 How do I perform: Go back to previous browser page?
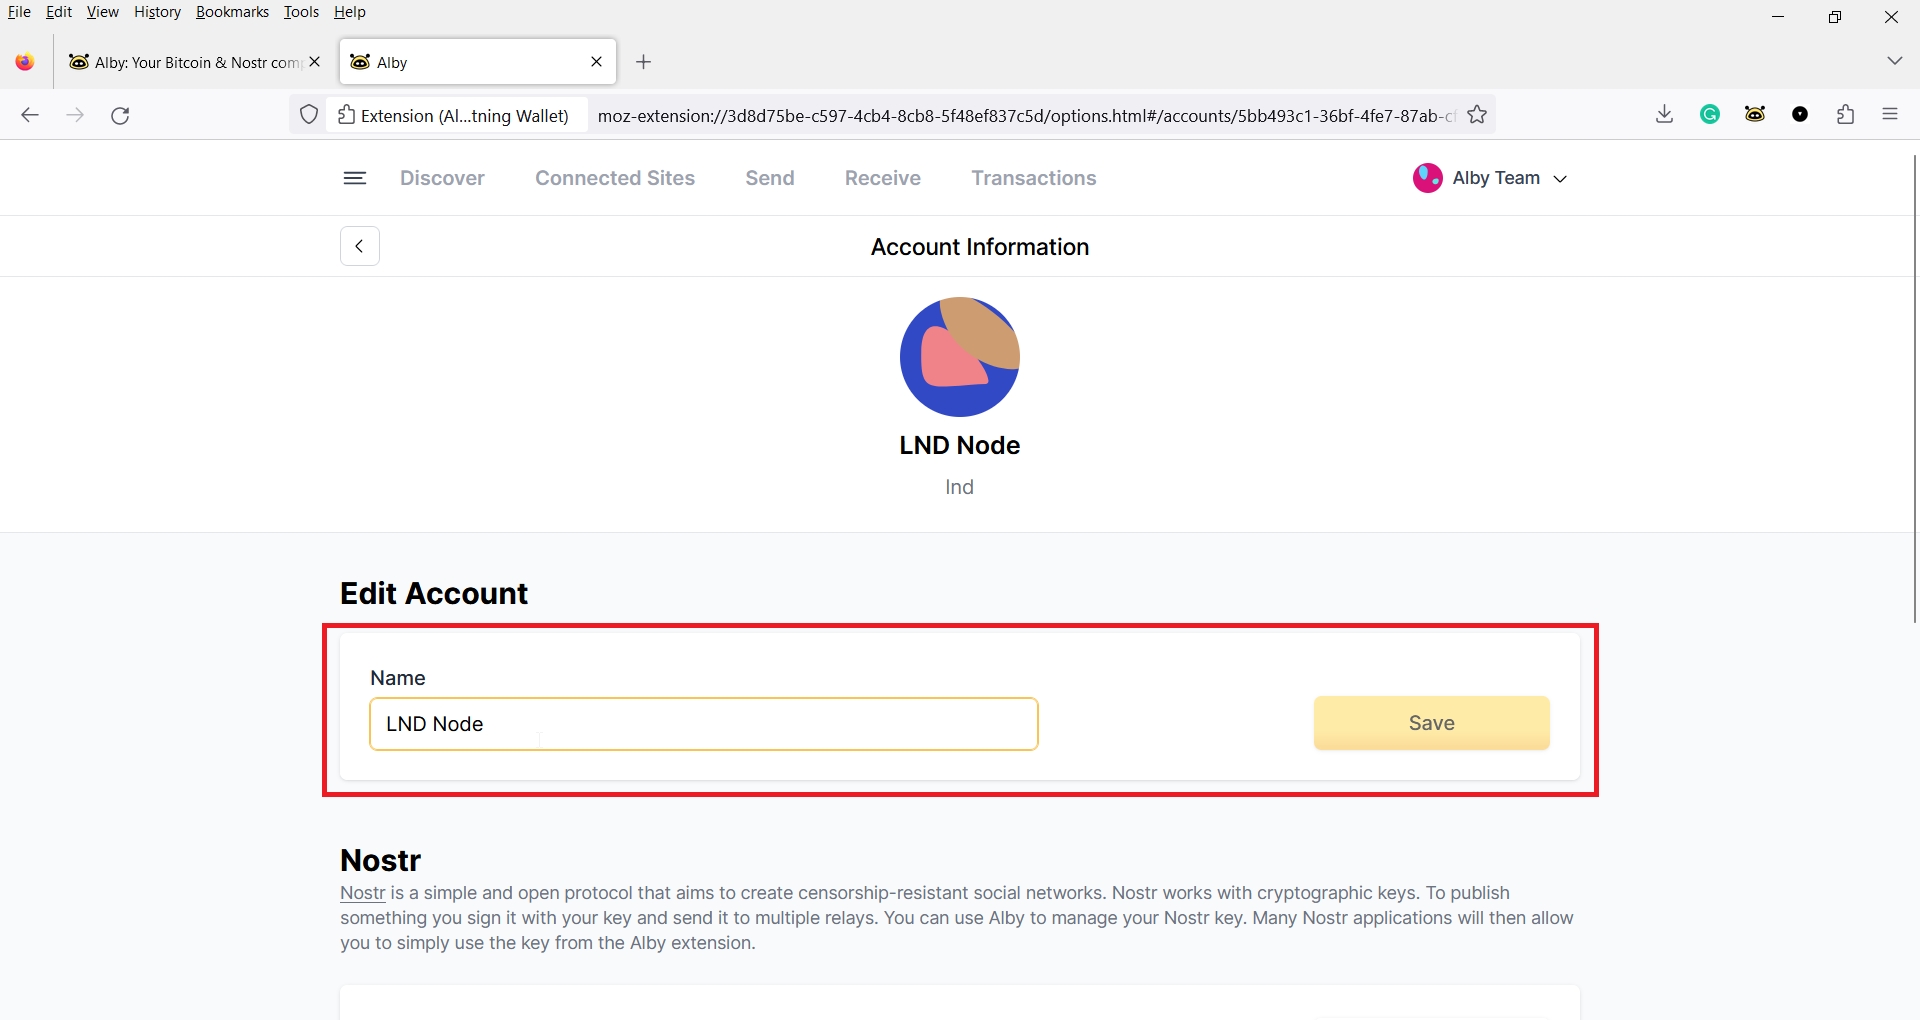pyautogui.click(x=30, y=116)
